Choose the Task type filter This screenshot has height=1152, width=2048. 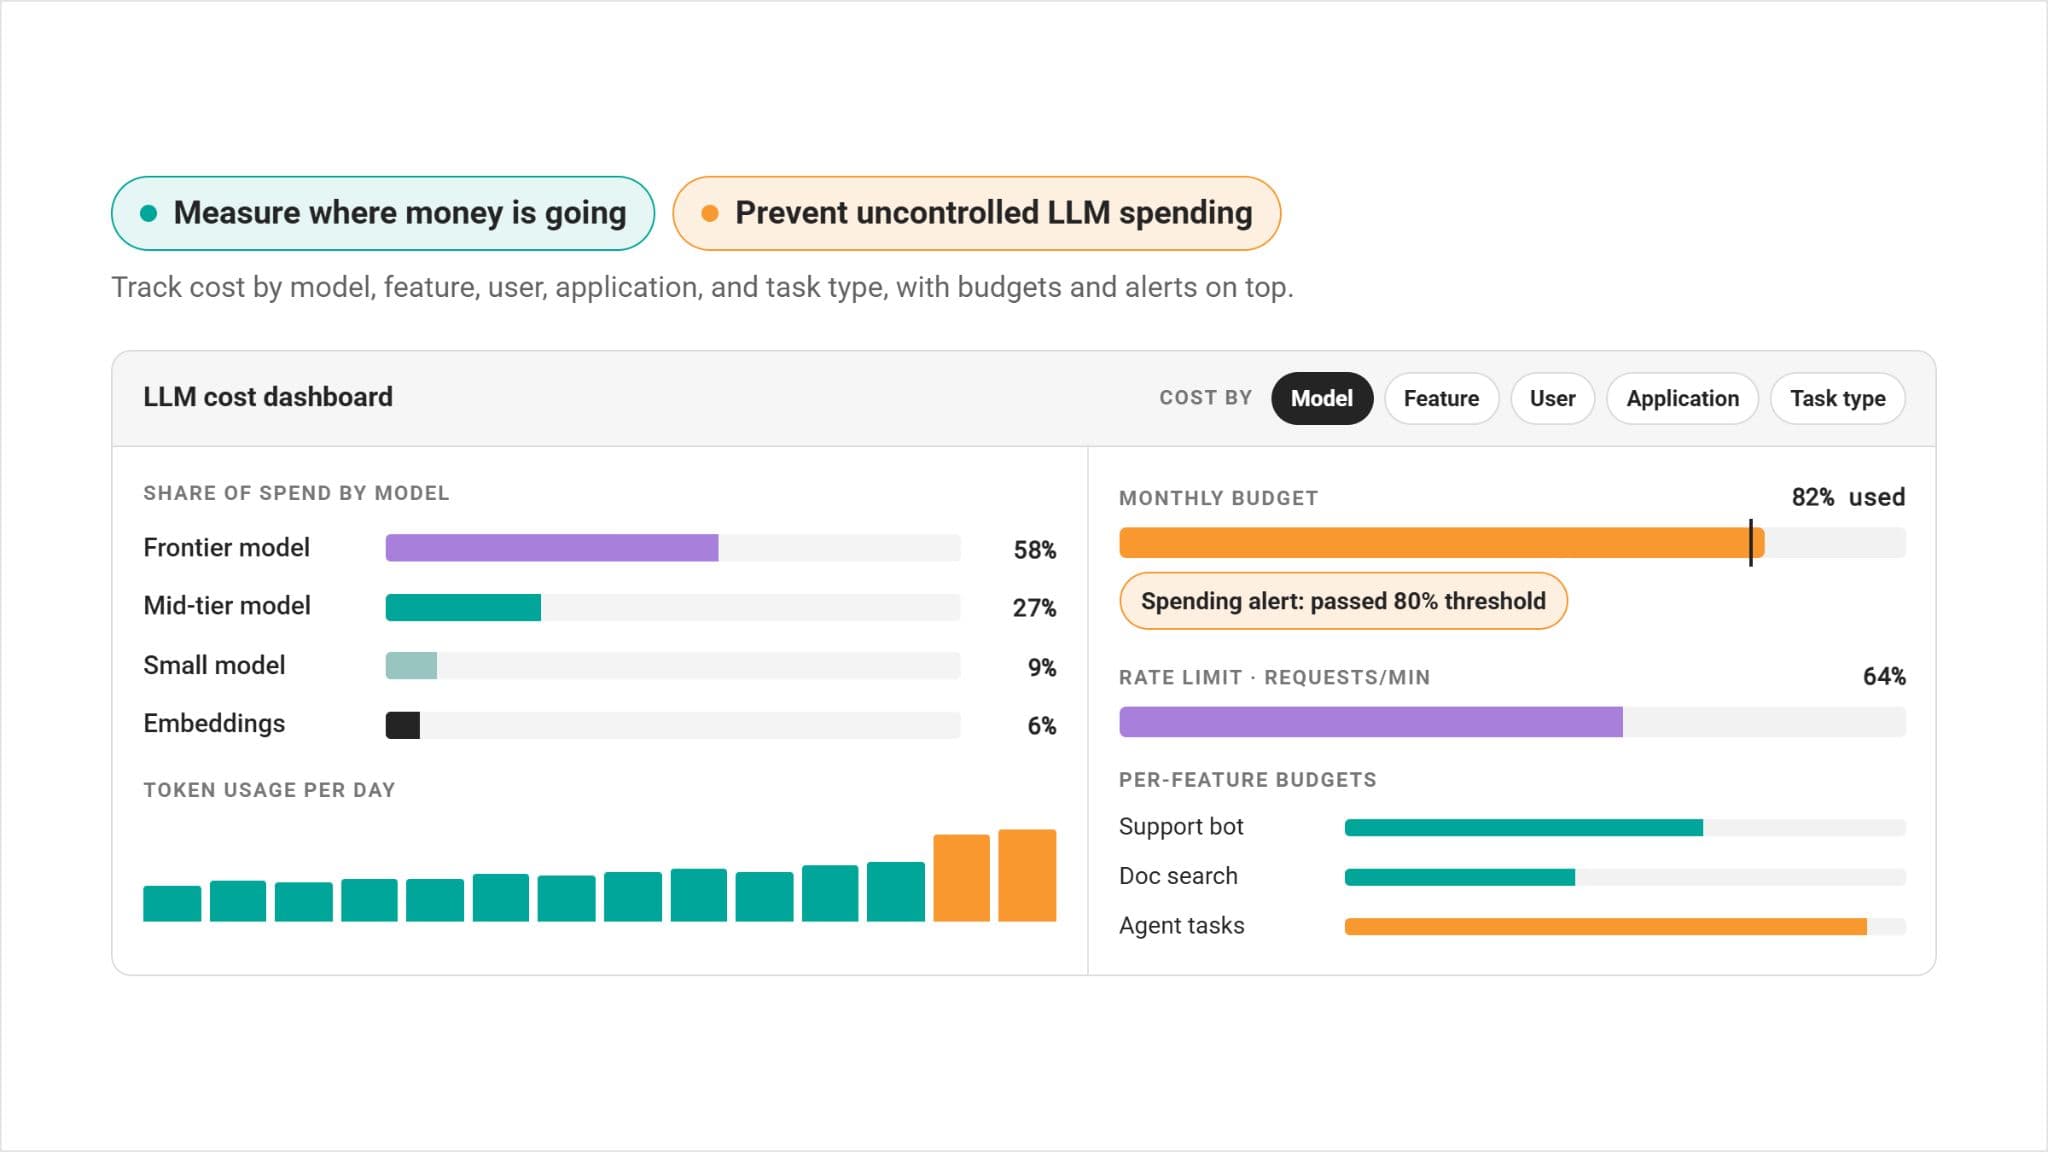tap(1837, 398)
